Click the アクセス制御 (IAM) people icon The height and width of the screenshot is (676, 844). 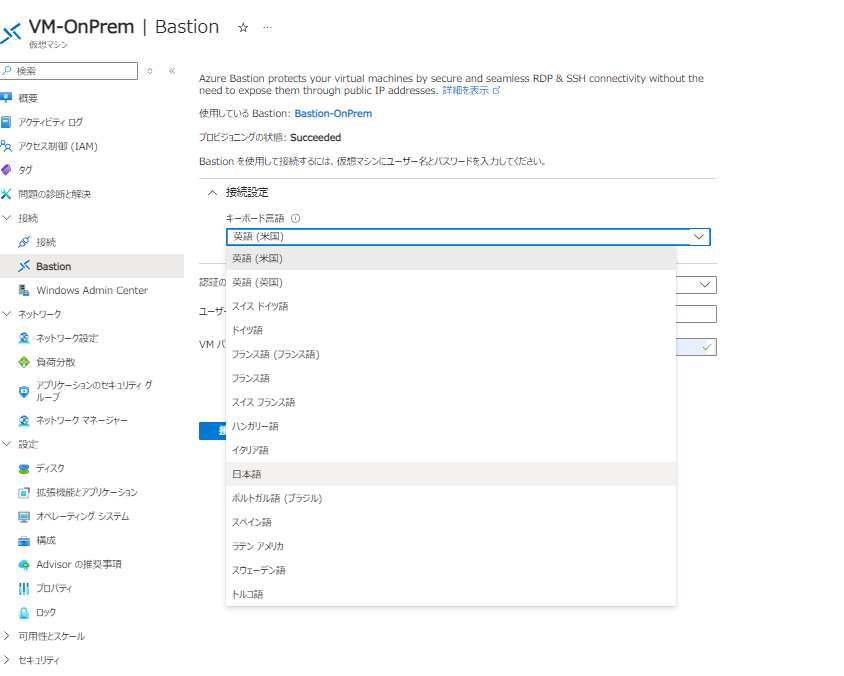[x=6, y=146]
